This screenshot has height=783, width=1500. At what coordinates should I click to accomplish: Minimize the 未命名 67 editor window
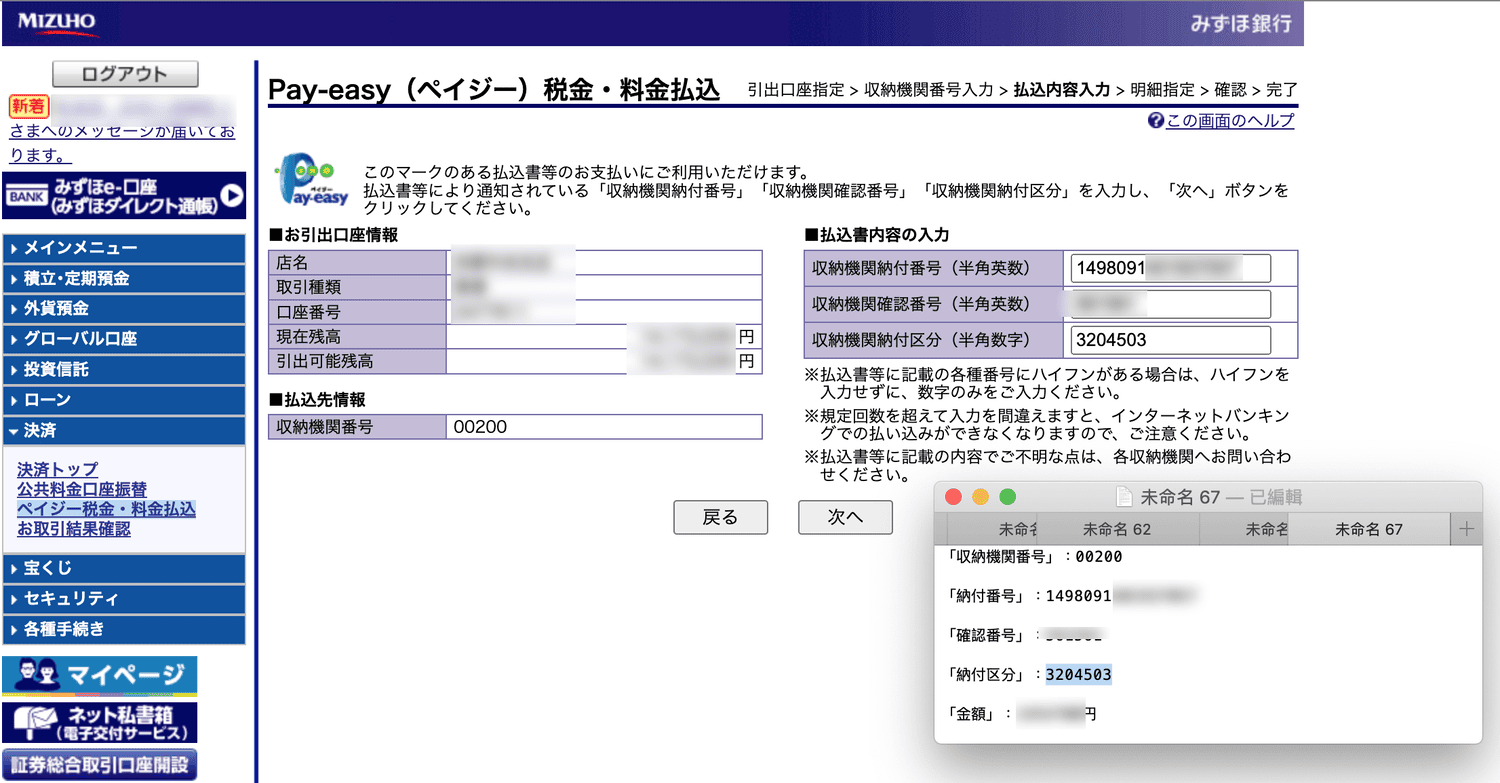click(980, 497)
